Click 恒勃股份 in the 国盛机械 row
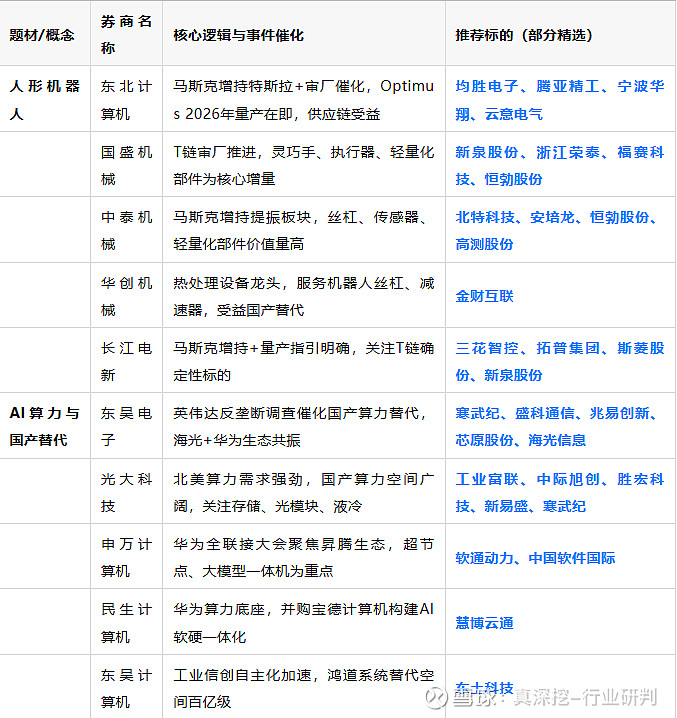677x718 pixels. 513,179
